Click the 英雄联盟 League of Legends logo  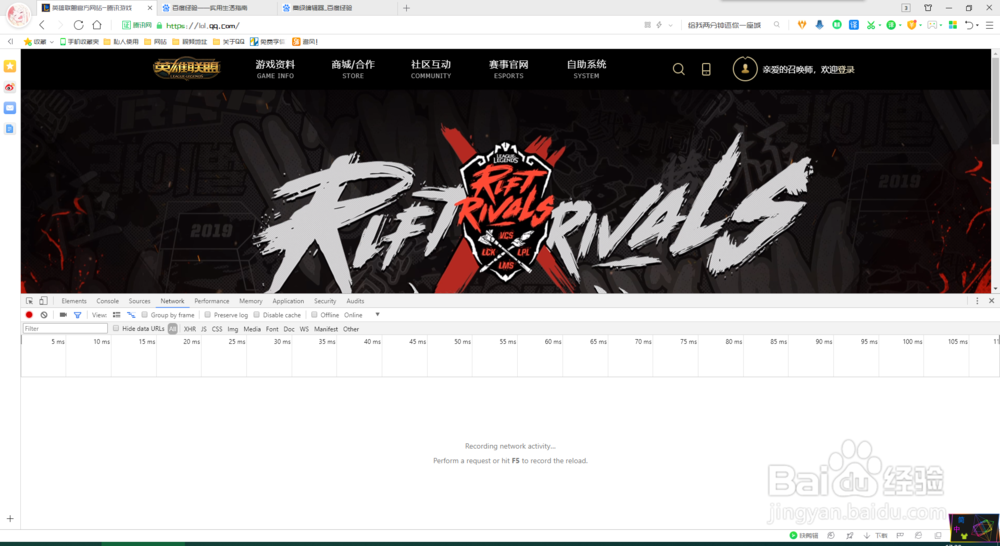click(187, 69)
